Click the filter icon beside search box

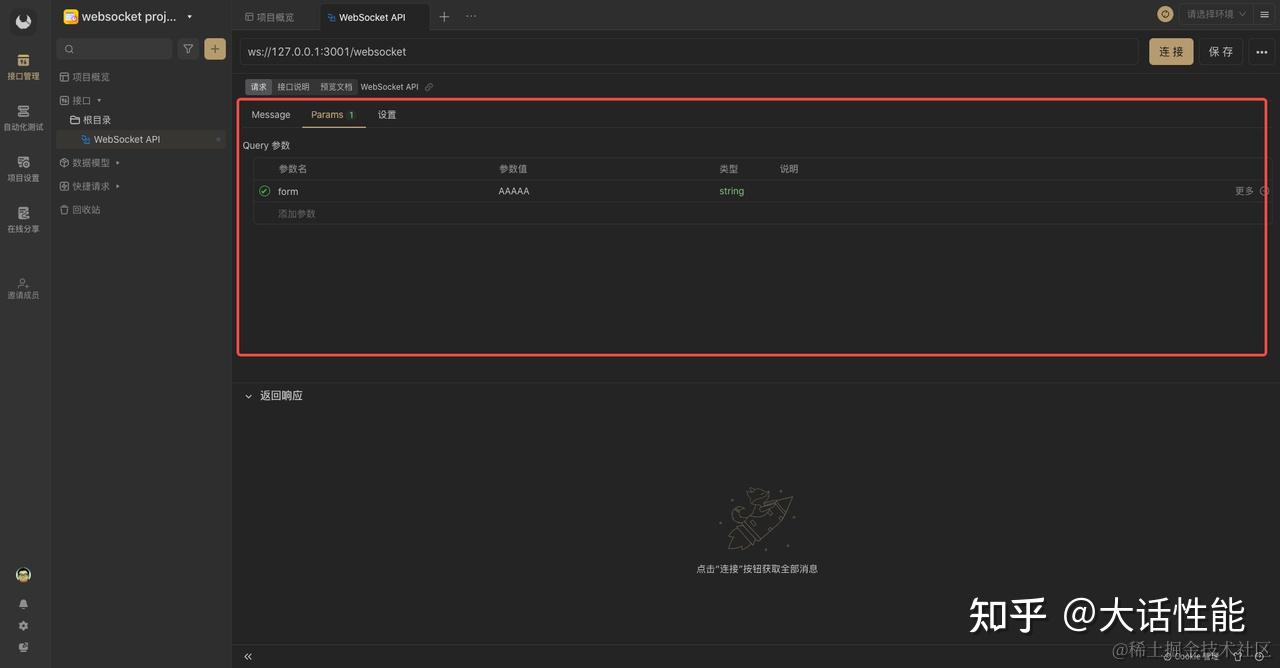[188, 48]
